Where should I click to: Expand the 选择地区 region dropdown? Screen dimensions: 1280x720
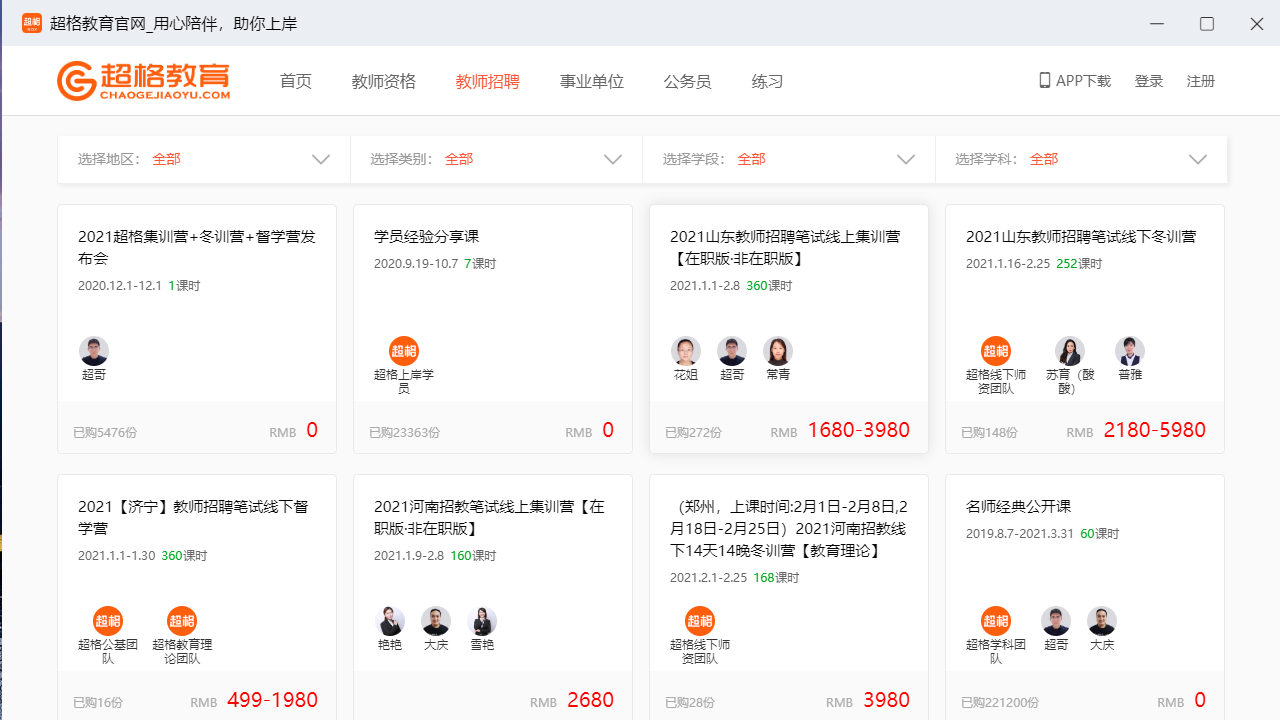320,159
